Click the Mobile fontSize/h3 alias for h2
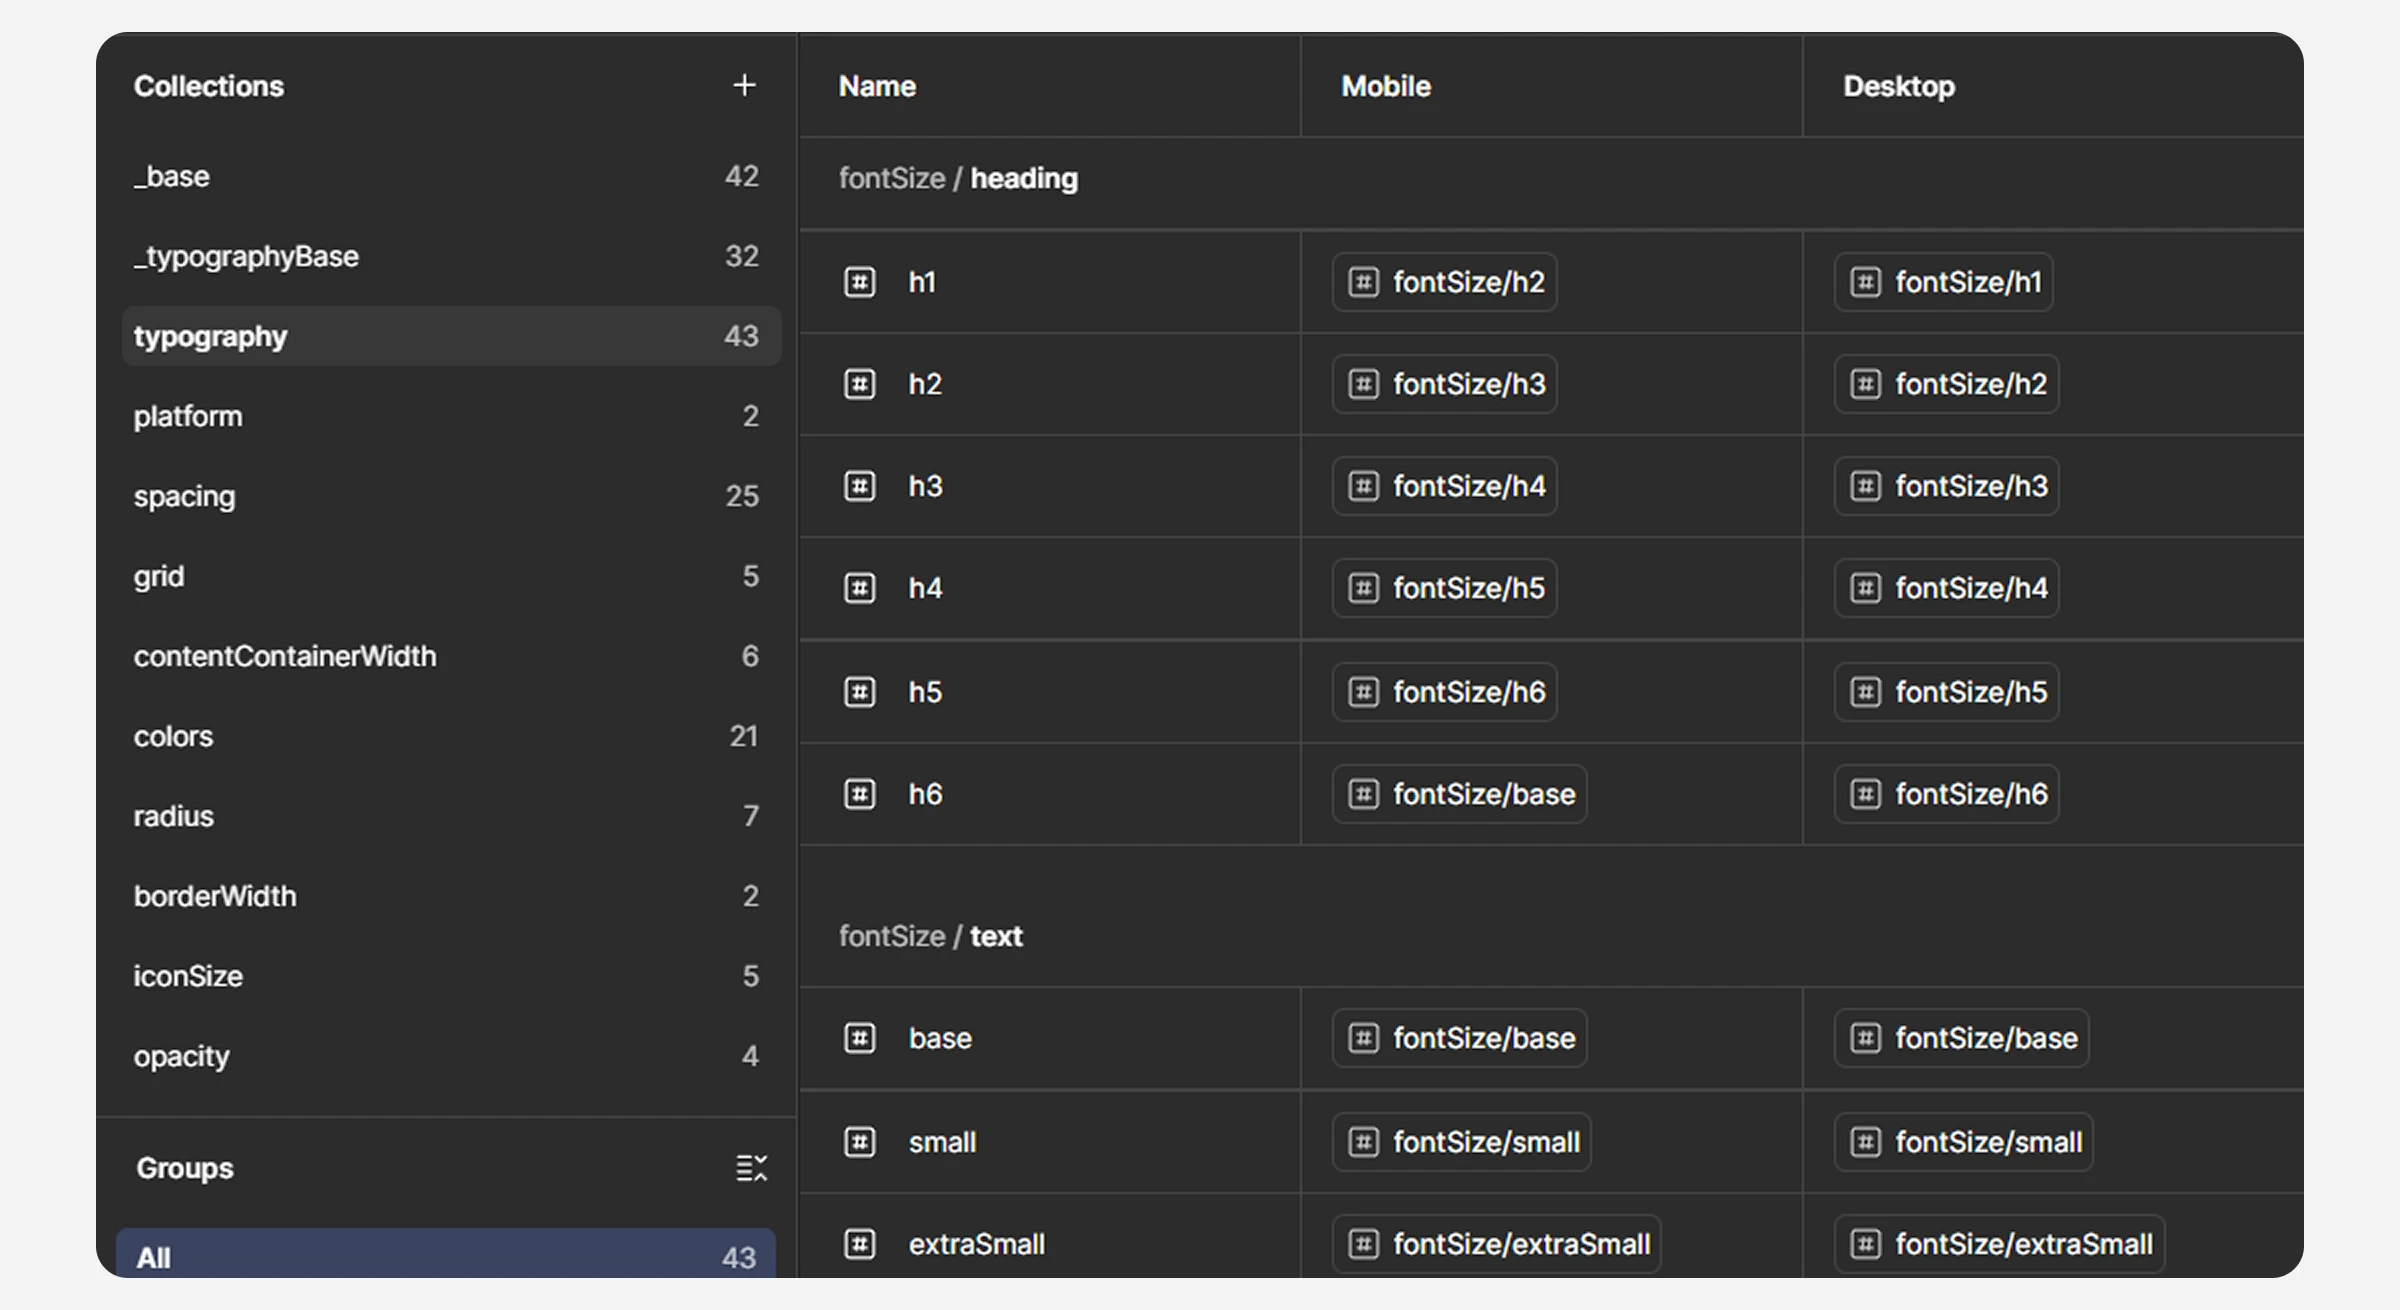Image resolution: width=2400 pixels, height=1310 pixels. click(x=1445, y=384)
